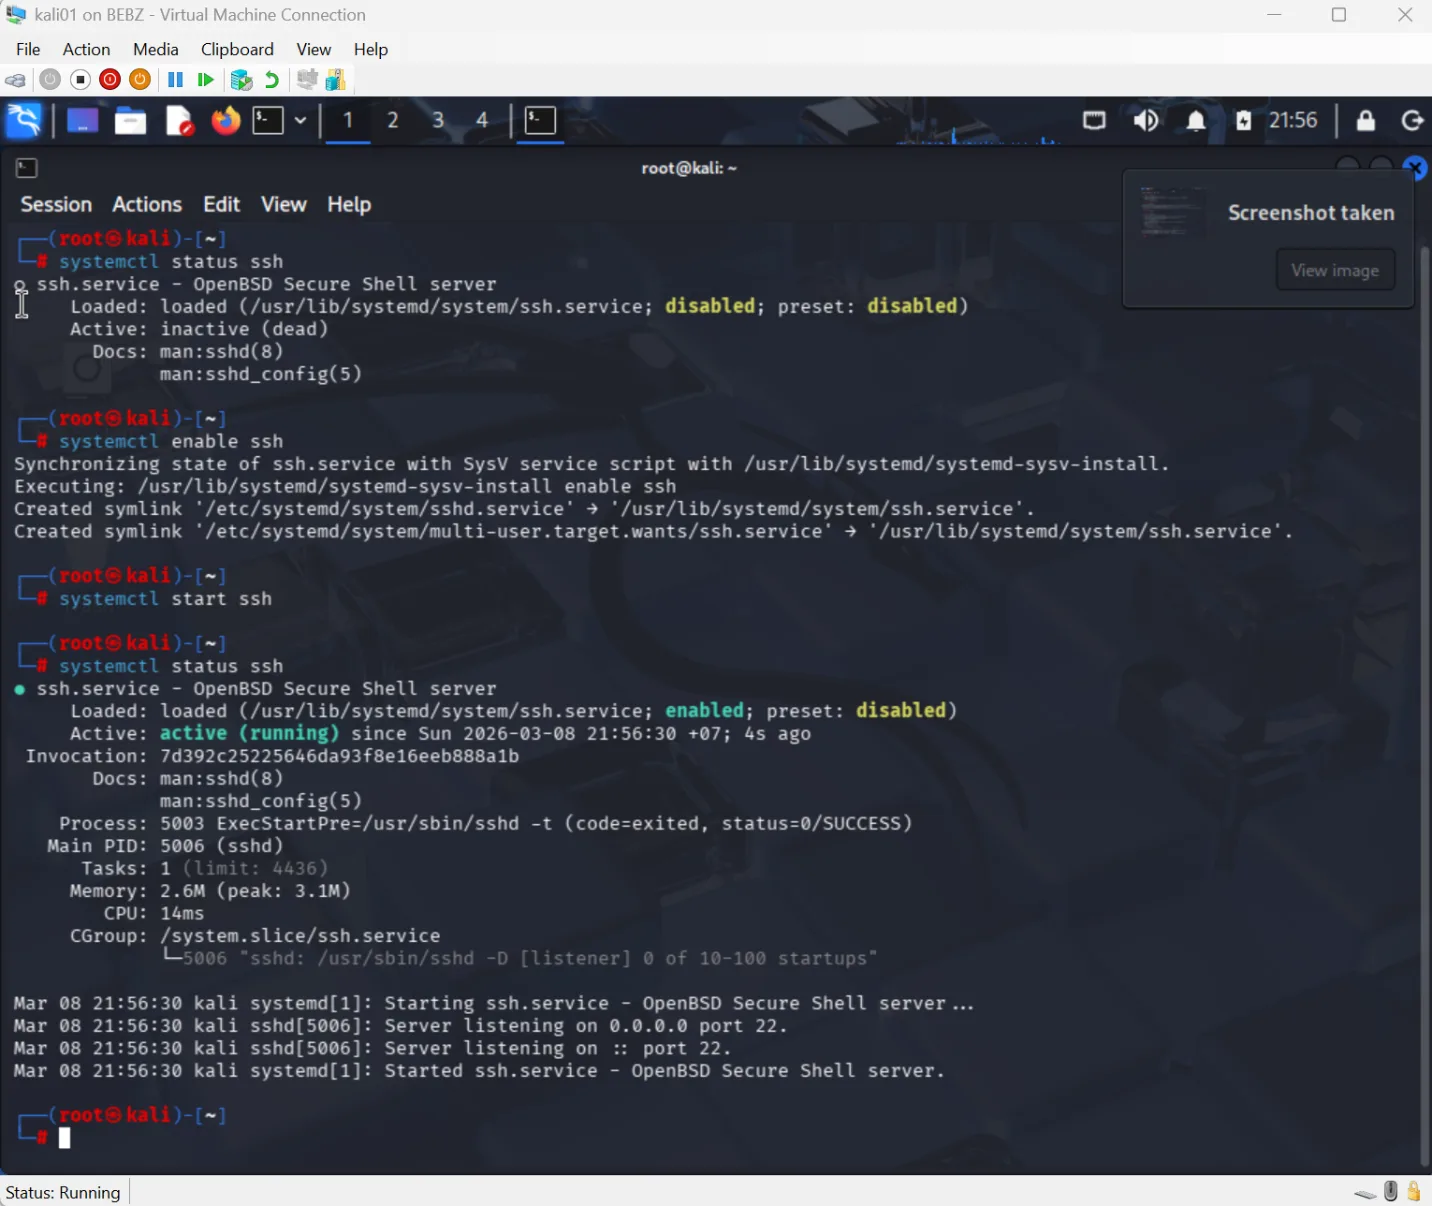Open the Actions menu in the terminal

[x=146, y=204]
